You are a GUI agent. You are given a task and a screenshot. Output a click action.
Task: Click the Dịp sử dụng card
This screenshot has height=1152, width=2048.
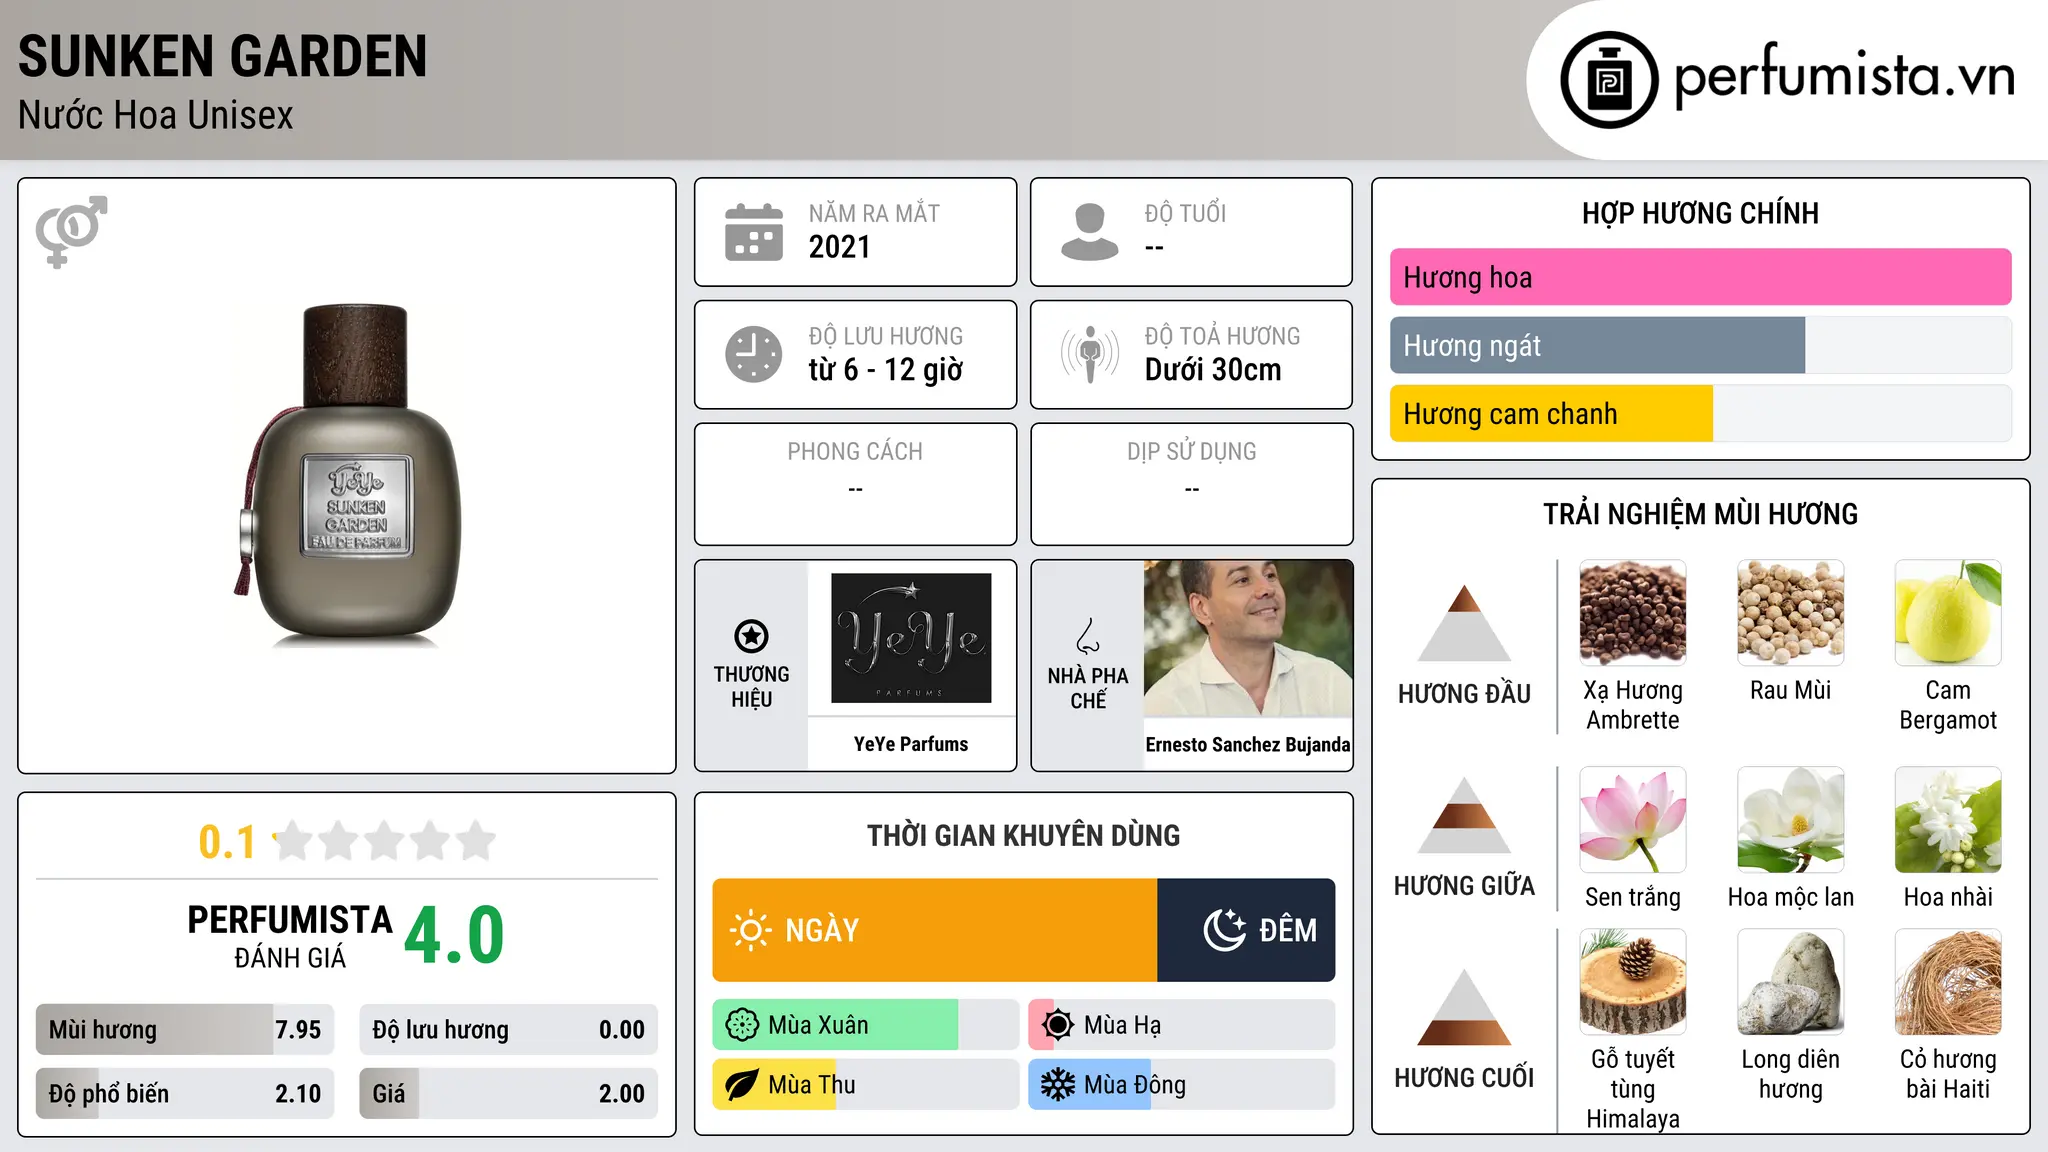tap(1192, 484)
